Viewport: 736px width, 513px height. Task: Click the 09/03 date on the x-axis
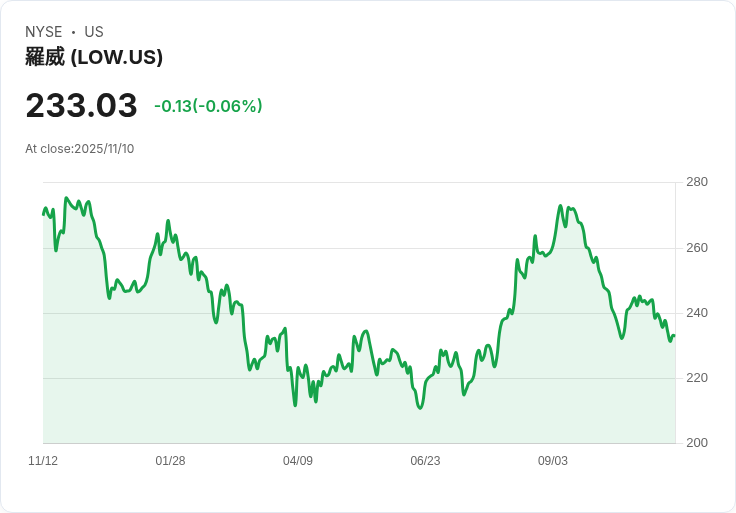(x=553, y=461)
